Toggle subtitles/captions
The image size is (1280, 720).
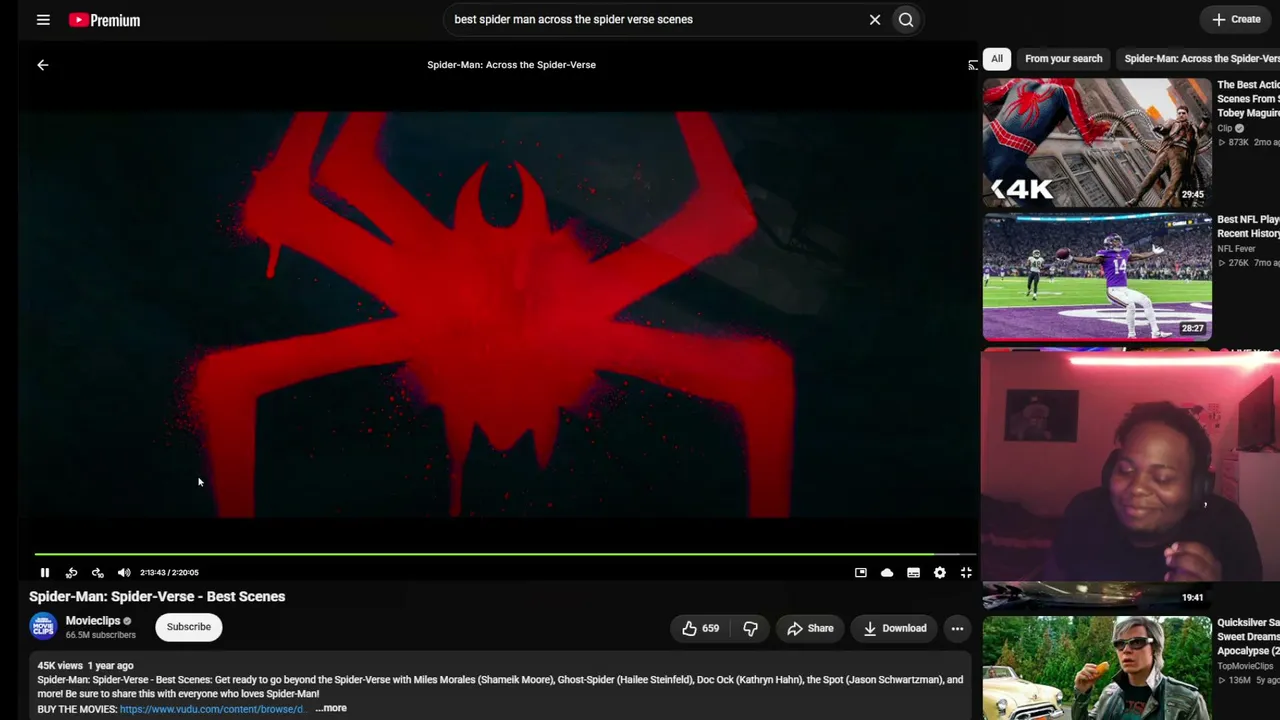point(913,573)
